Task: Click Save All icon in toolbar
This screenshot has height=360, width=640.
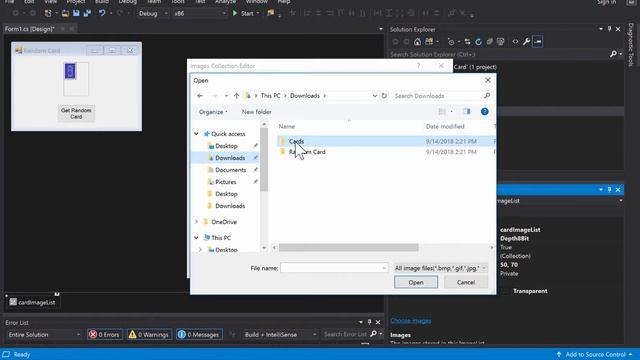Action: 87,13
